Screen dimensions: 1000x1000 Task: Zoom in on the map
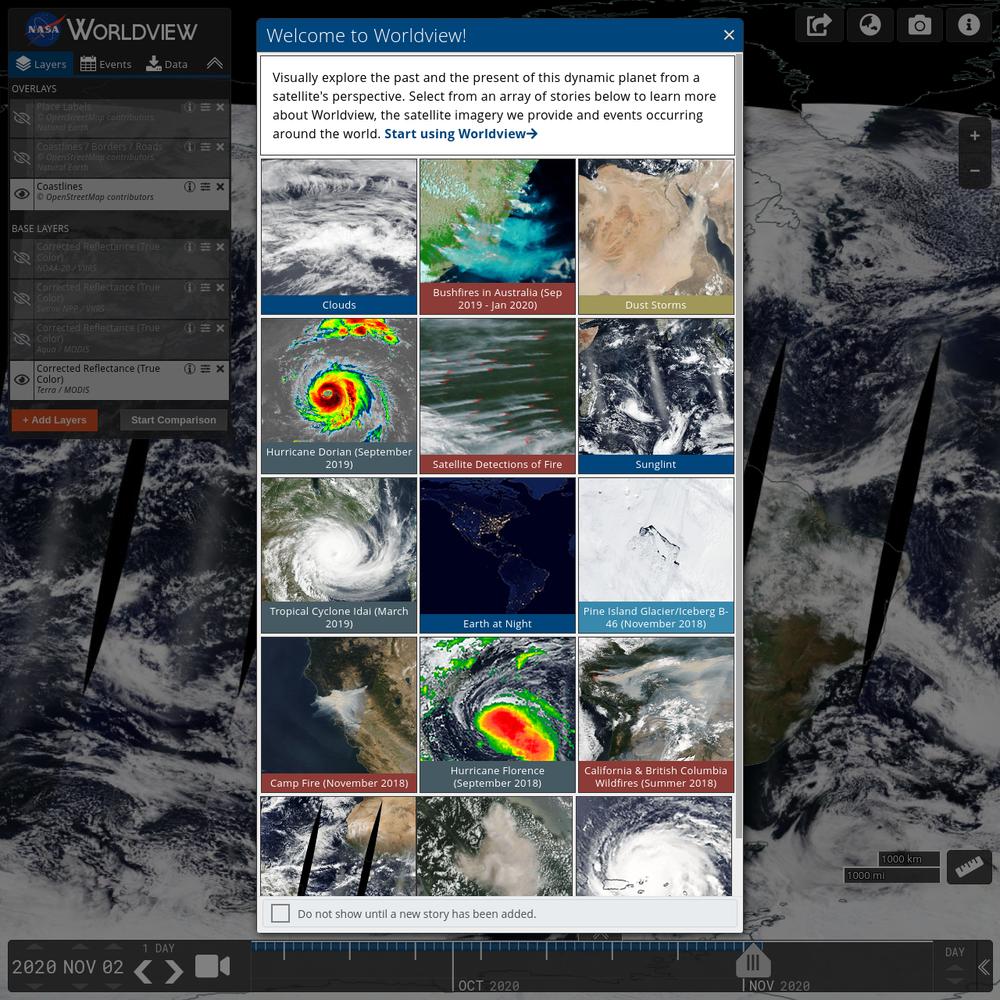974,136
